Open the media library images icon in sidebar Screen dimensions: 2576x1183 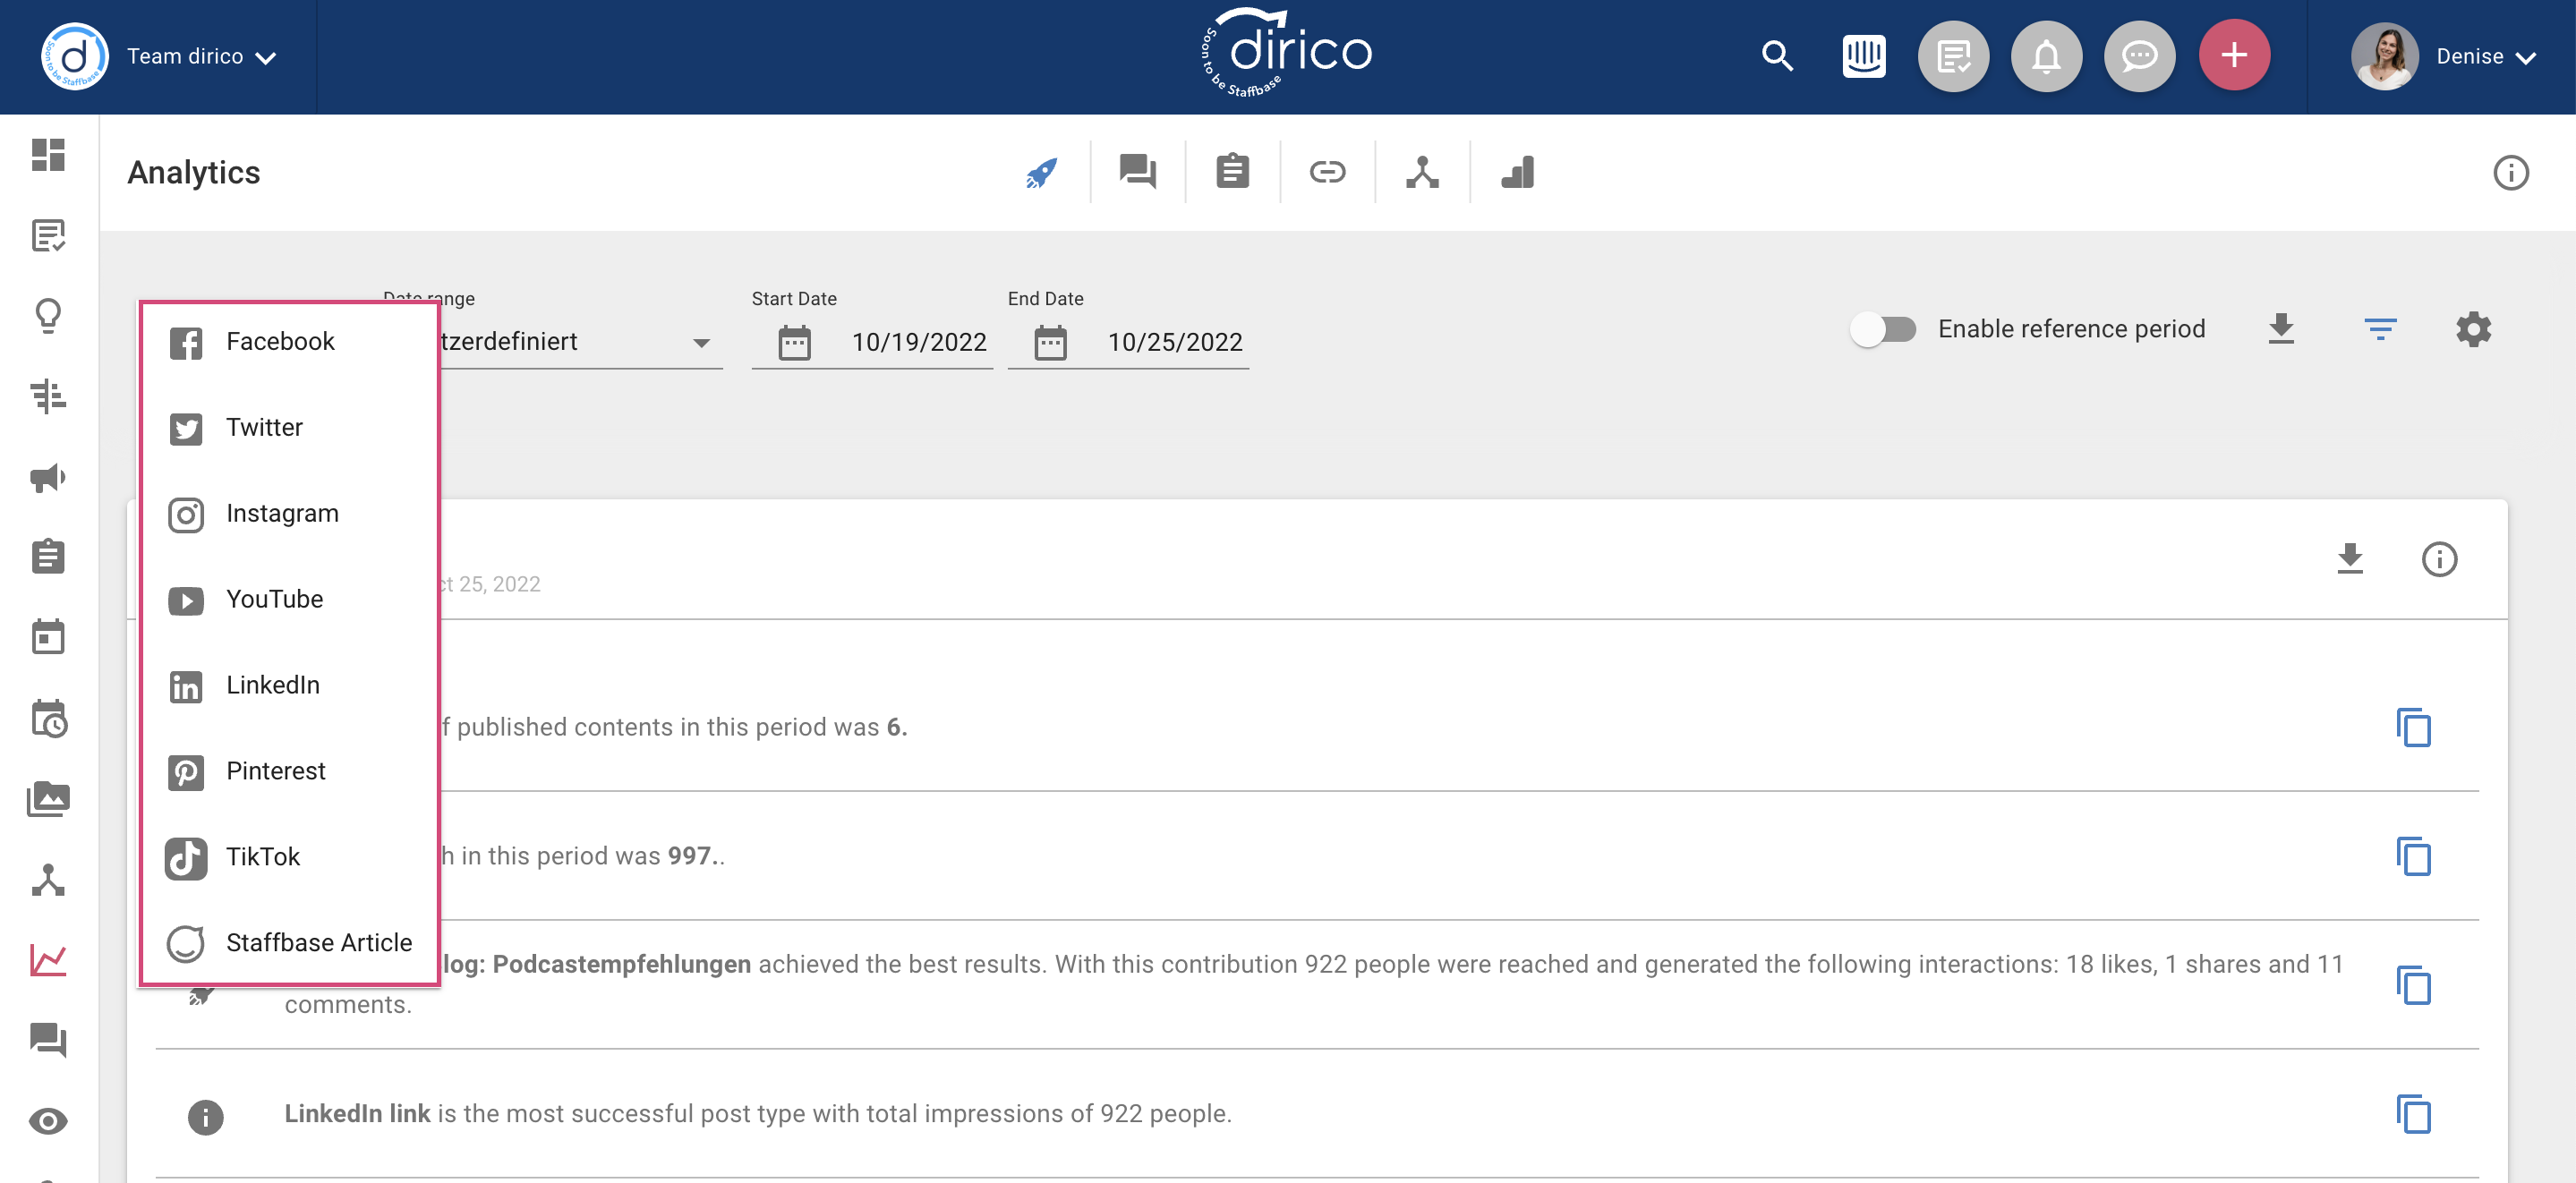point(48,799)
